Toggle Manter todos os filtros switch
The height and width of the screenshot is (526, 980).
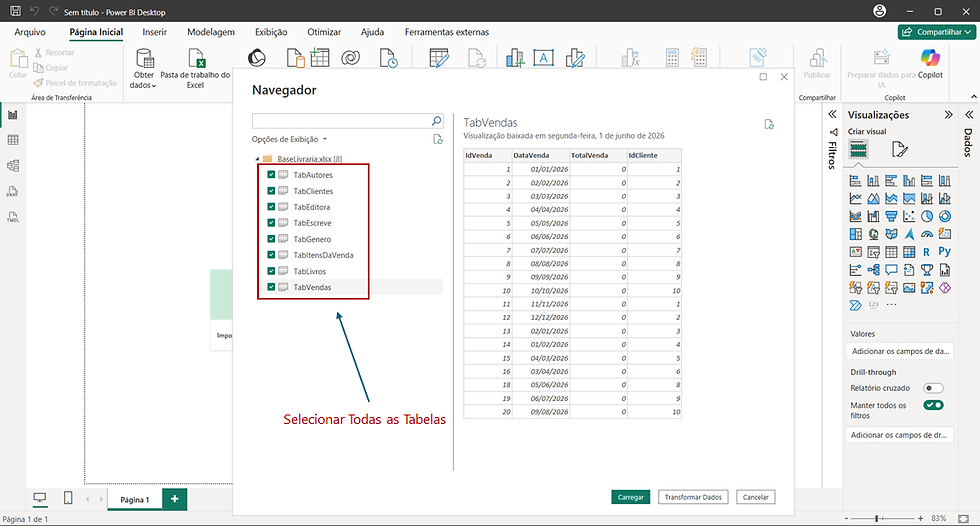pos(933,405)
